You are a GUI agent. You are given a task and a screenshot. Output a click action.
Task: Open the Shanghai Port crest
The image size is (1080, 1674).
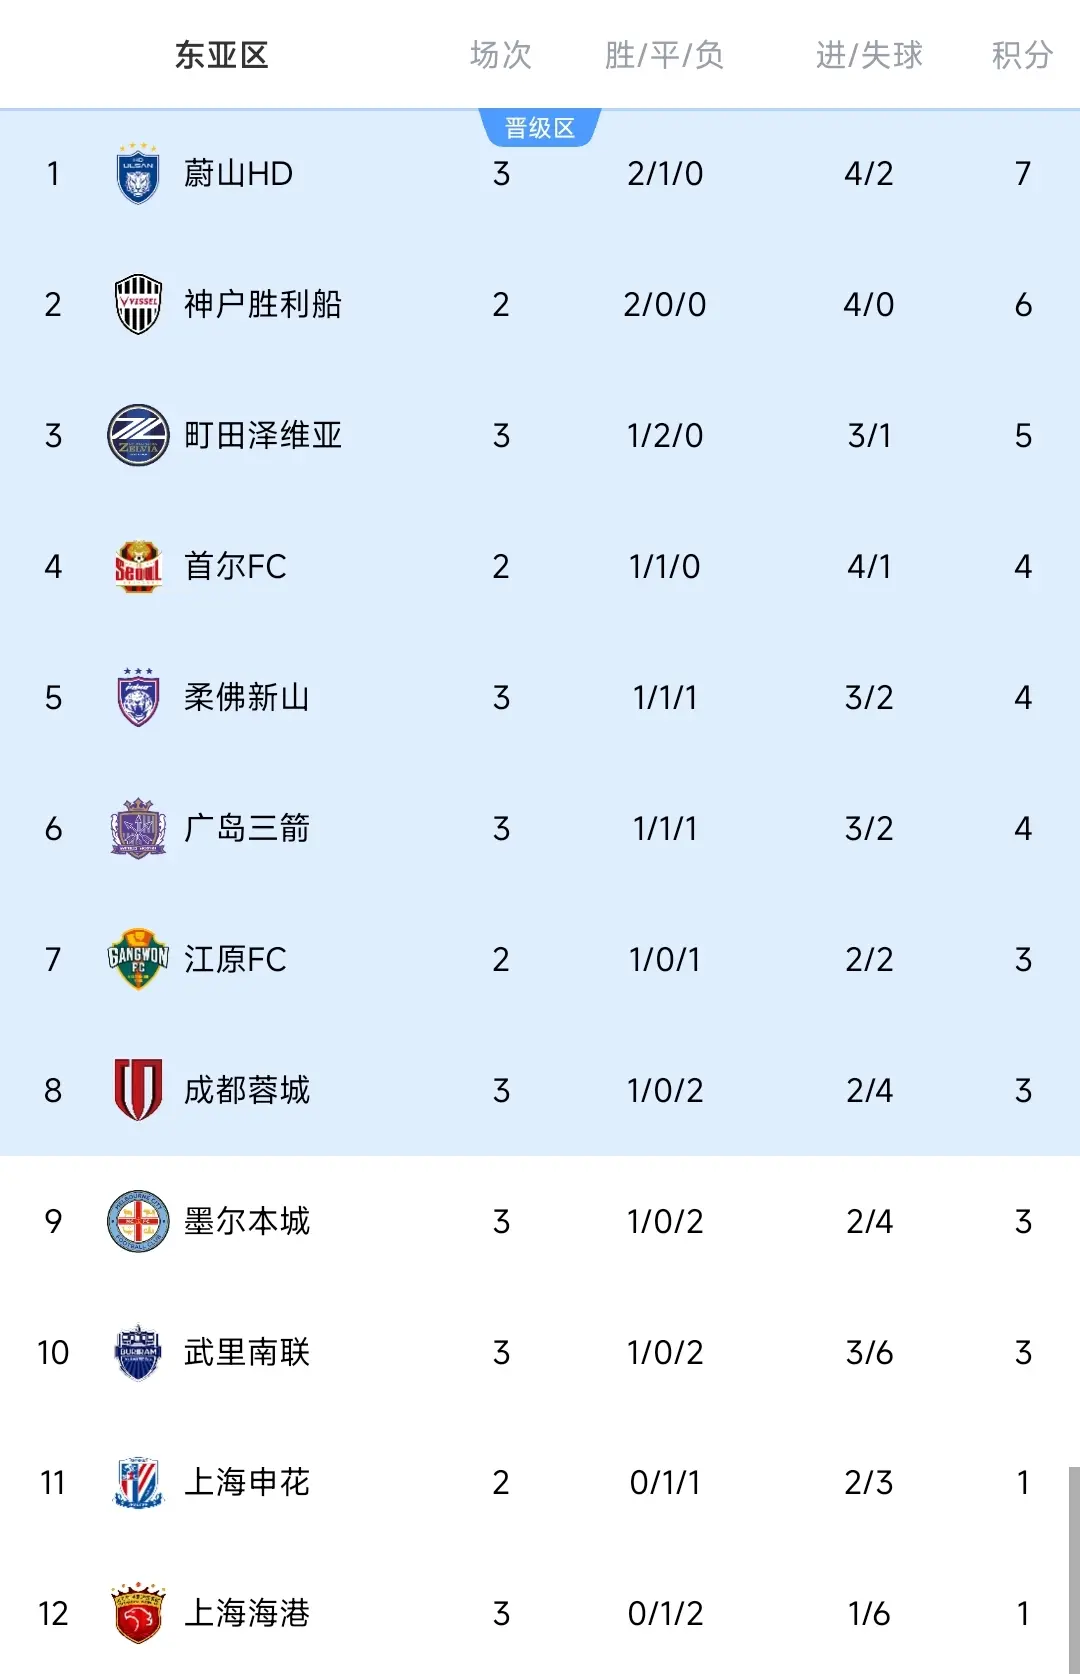pos(138,1614)
